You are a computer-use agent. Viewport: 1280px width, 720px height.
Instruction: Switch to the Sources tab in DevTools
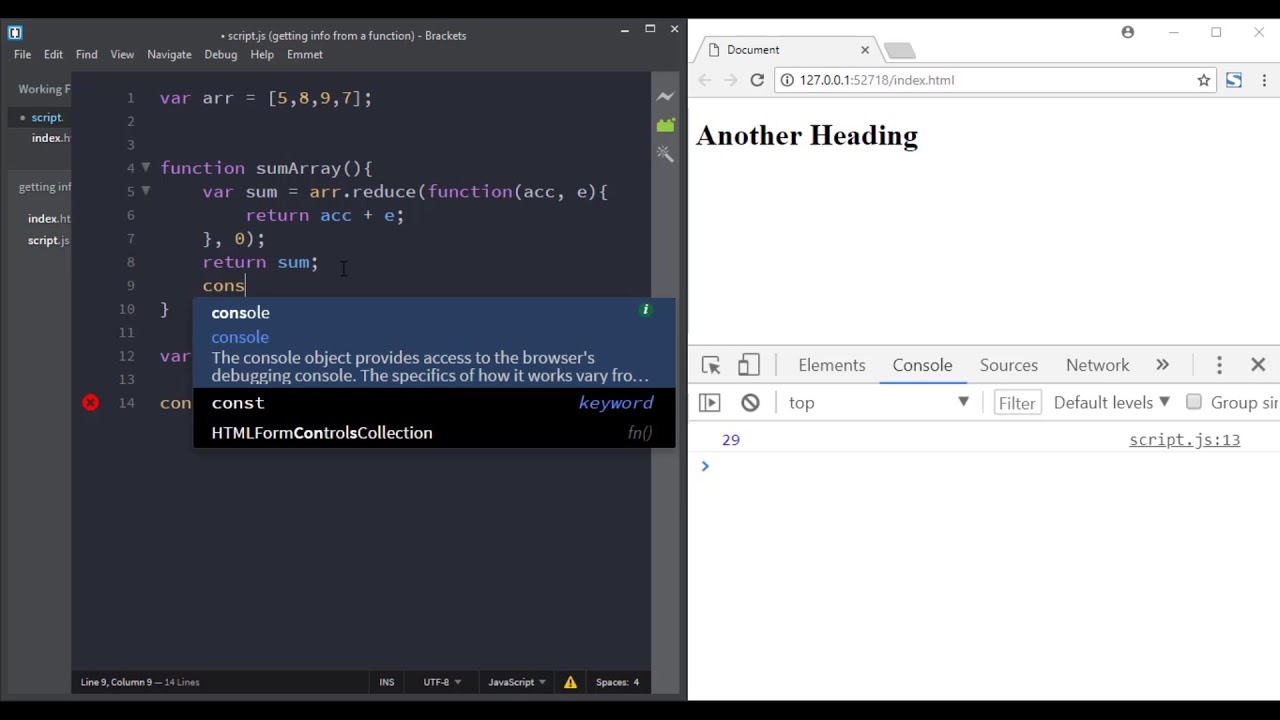(1009, 365)
